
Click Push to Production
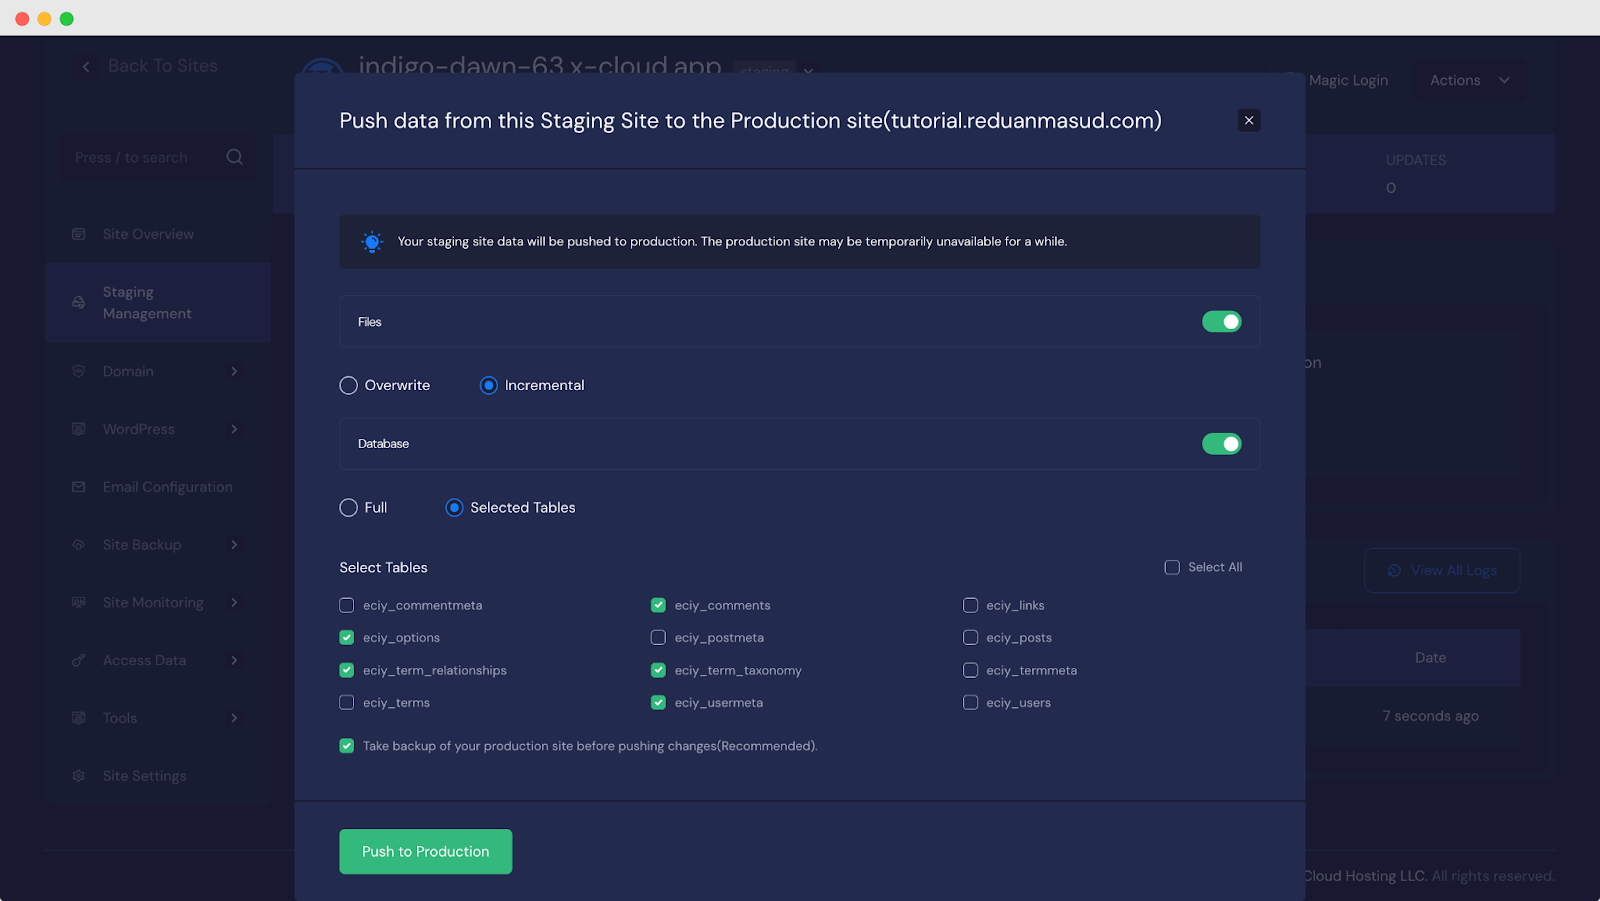click(425, 851)
